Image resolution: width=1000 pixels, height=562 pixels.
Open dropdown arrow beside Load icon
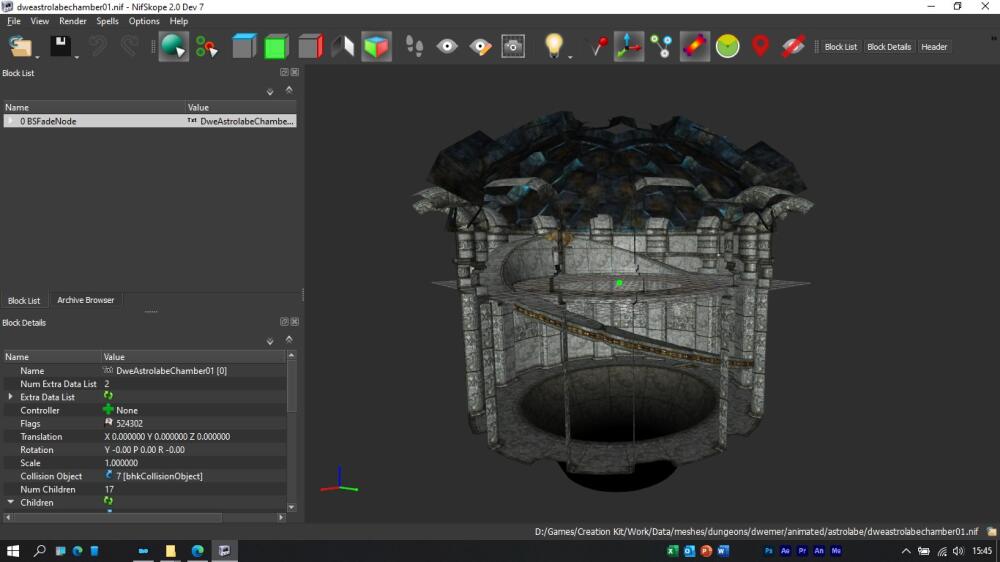37,57
